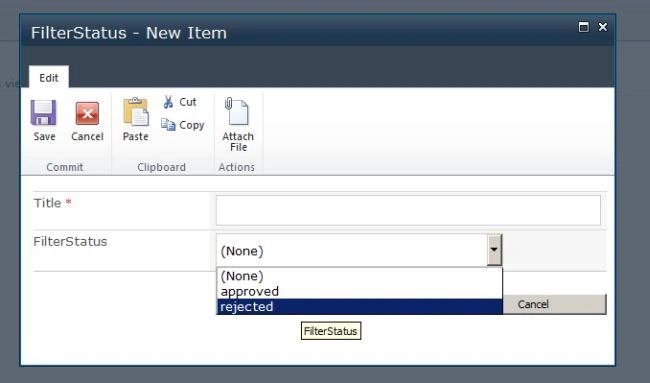Click the Attach File paperclip icon

[237, 111]
